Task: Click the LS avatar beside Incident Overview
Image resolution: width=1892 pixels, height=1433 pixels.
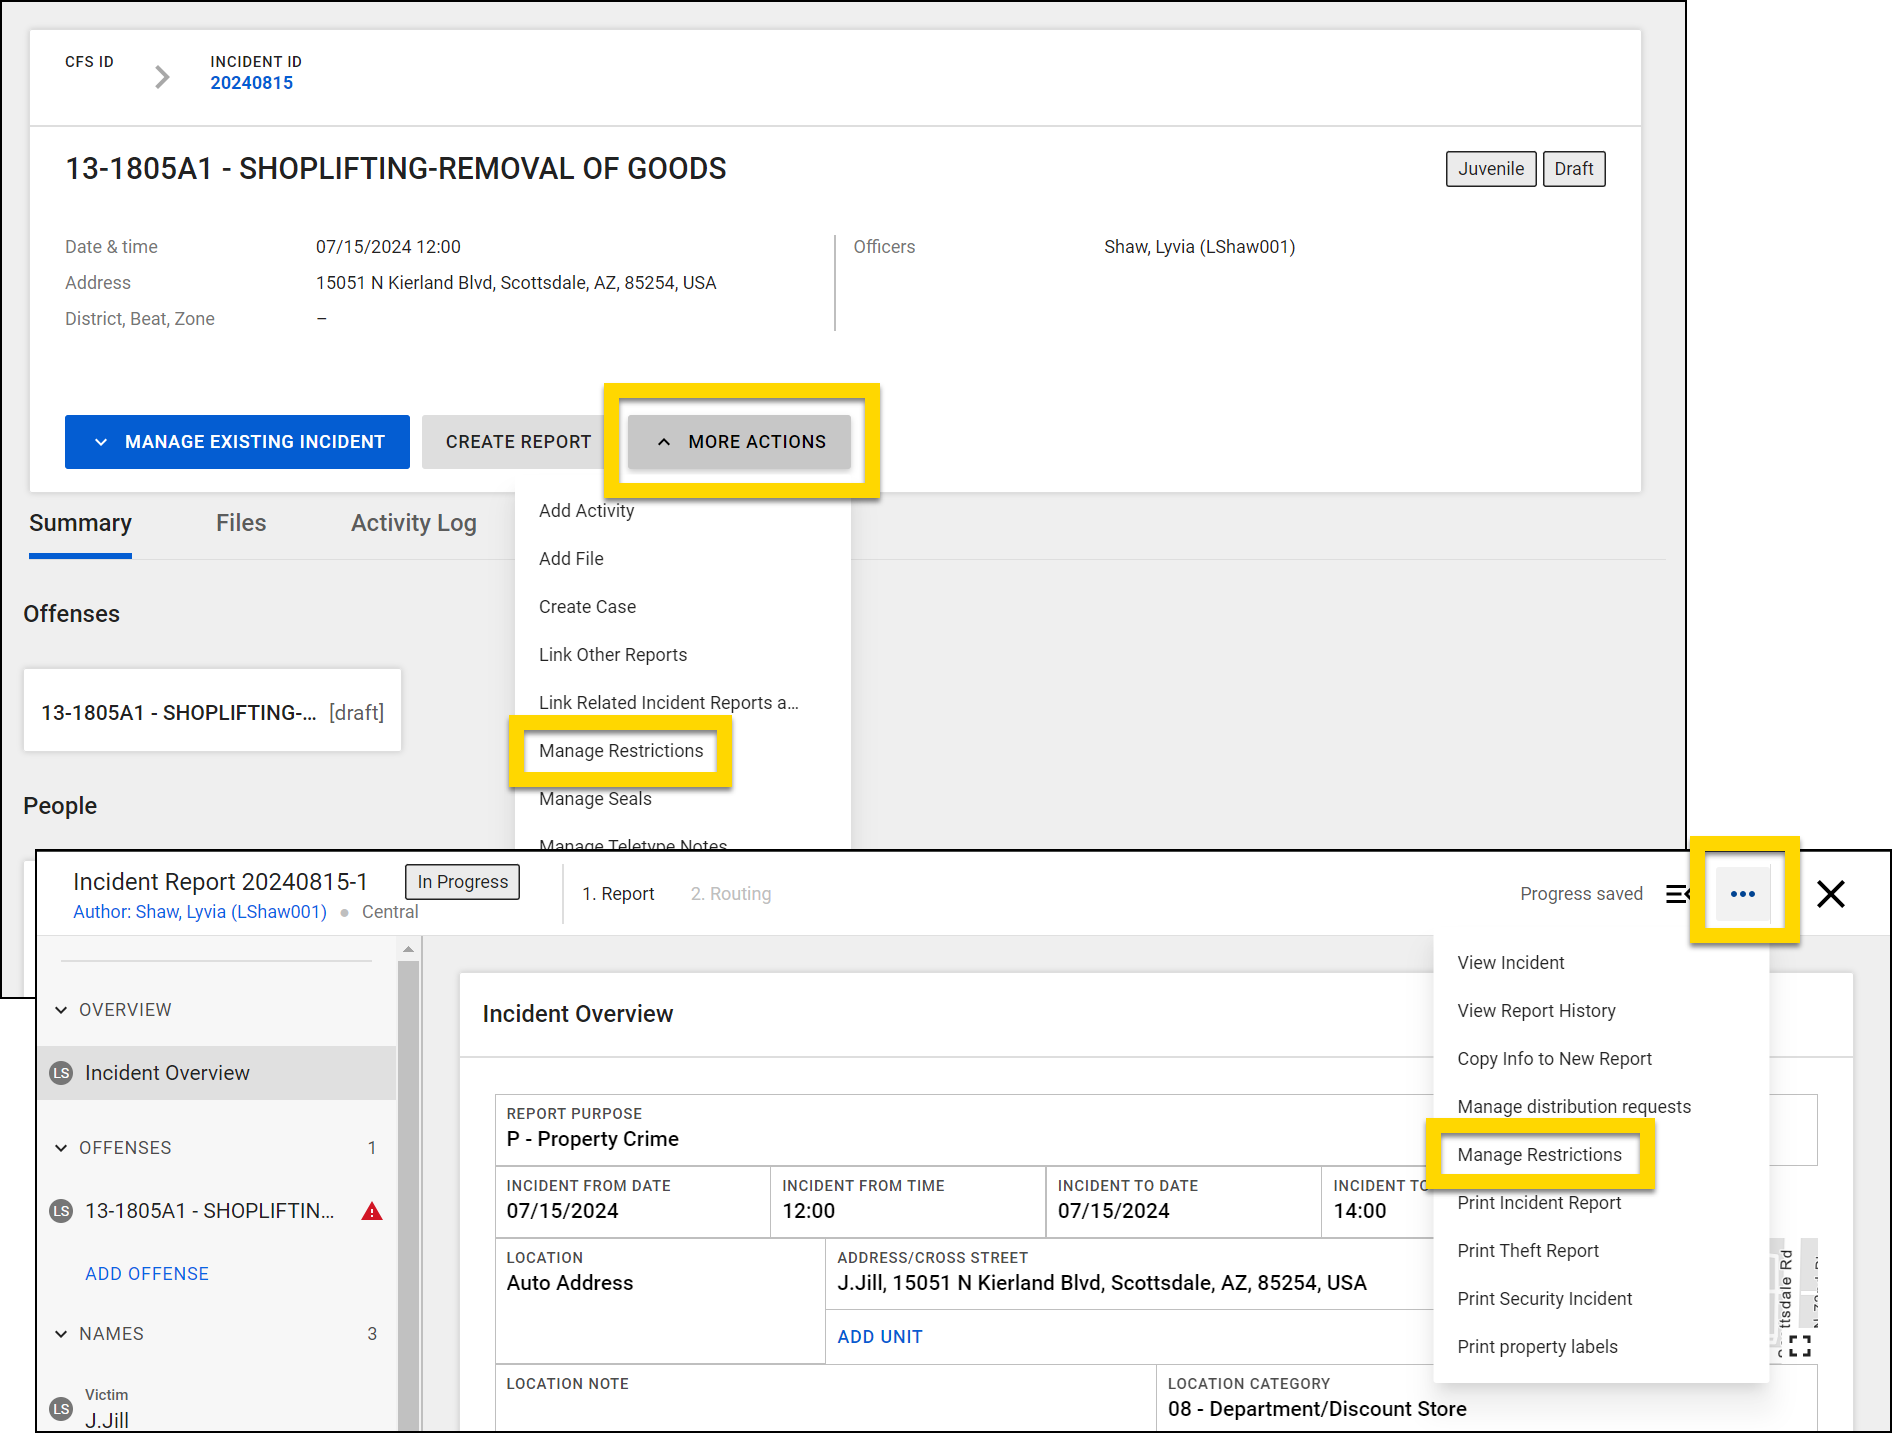Action: pyautogui.click(x=60, y=1072)
